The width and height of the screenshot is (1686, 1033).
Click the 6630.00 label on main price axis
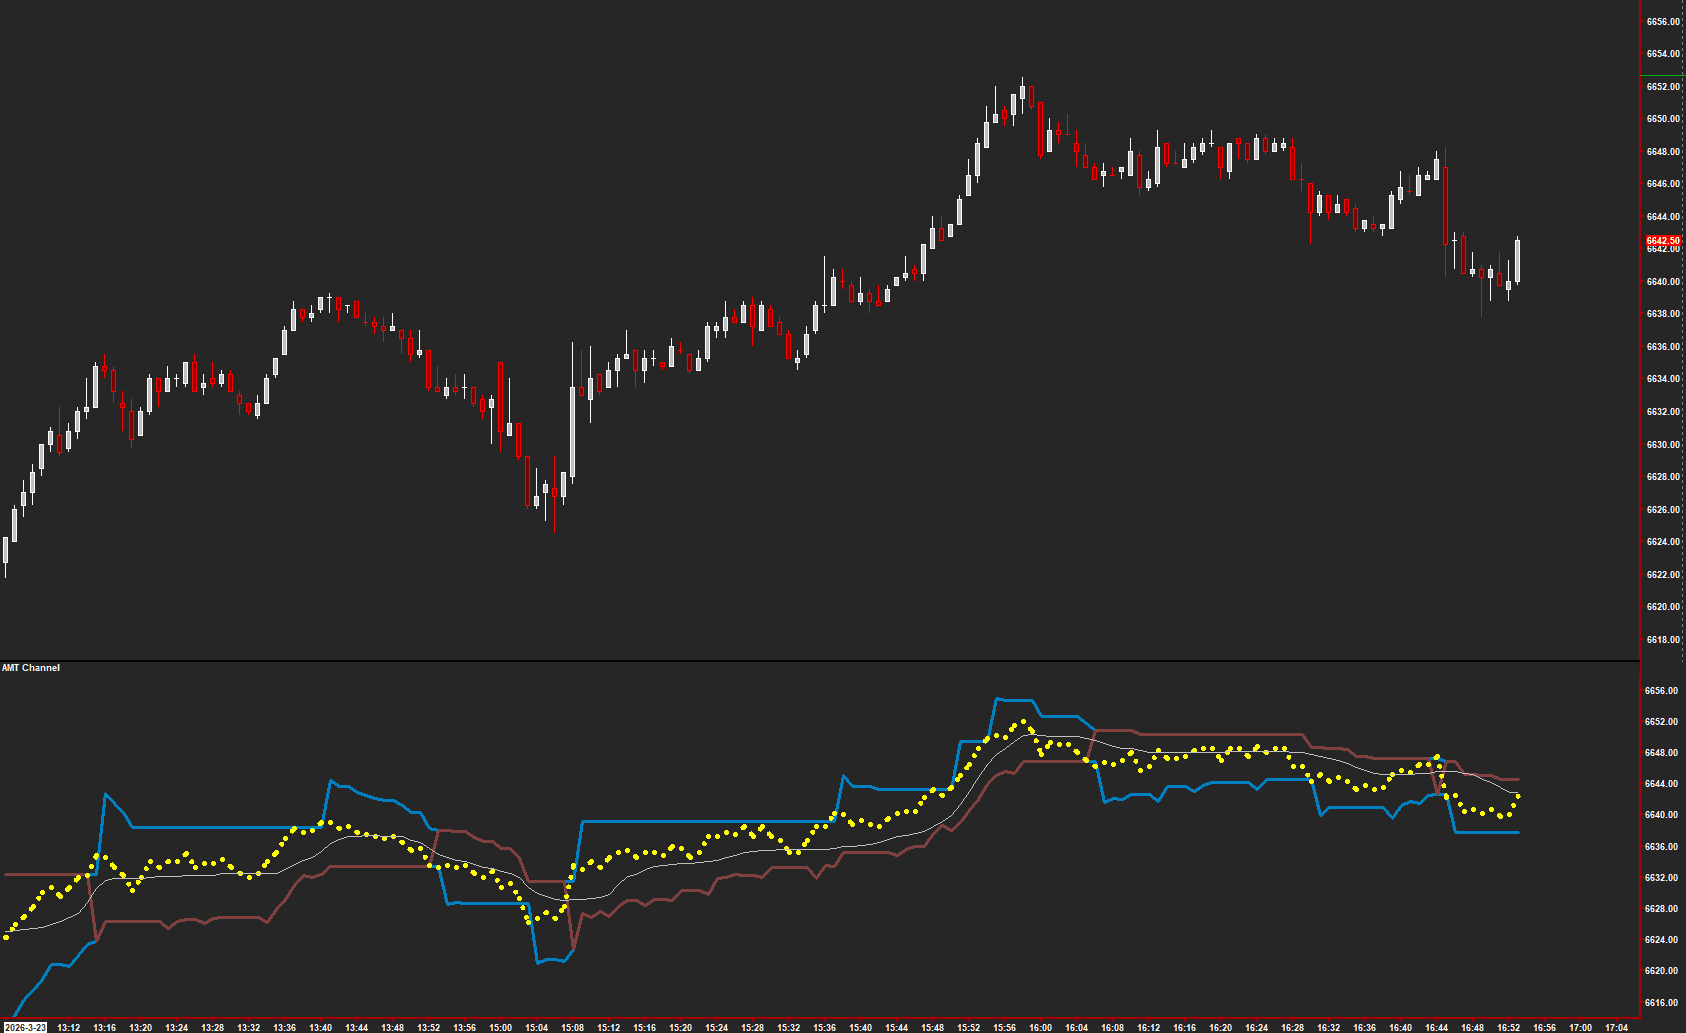[1663, 445]
